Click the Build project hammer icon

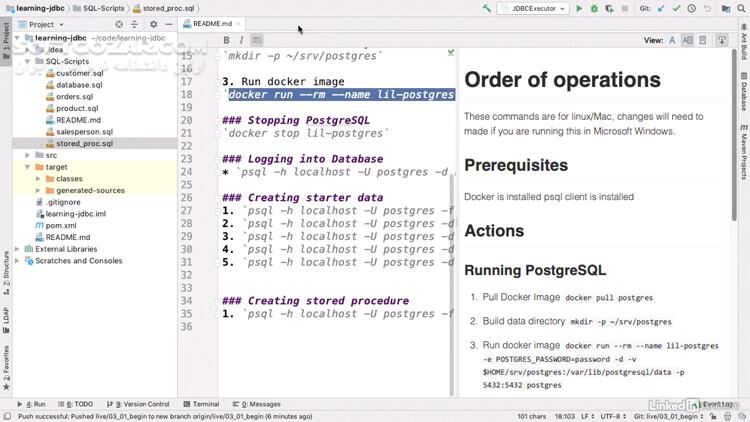tap(487, 8)
